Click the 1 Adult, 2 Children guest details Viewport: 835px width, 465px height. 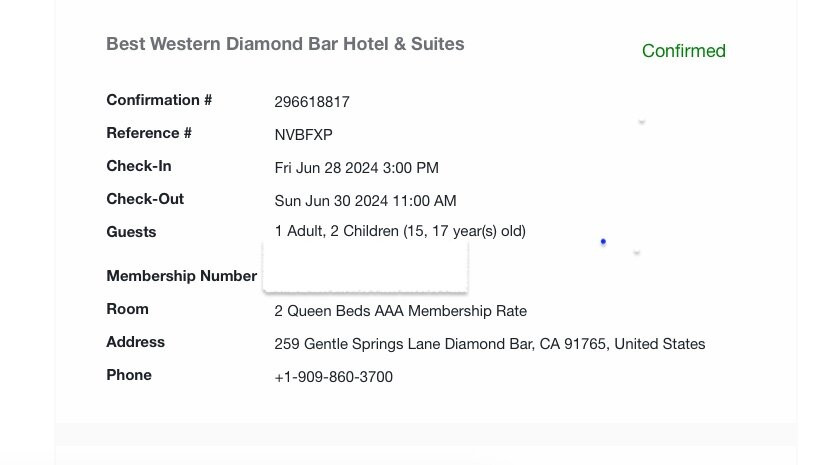click(x=400, y=232)
